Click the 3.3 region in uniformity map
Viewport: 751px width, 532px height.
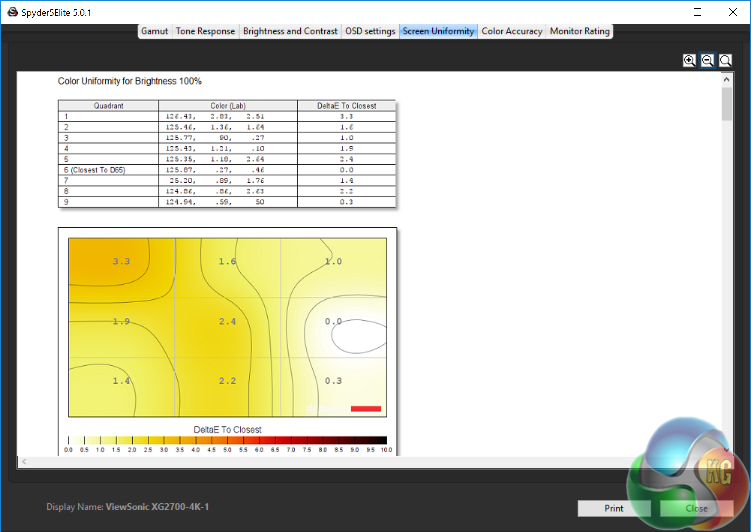(x=121, y=261)
